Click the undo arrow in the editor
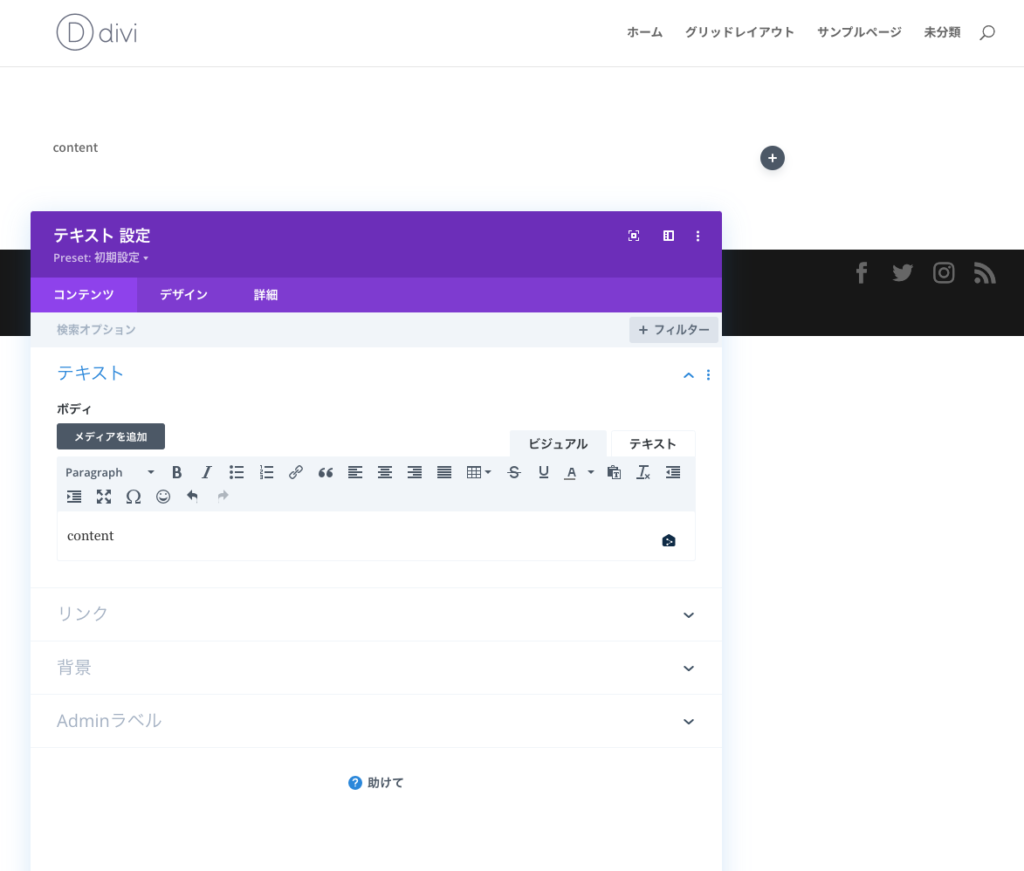Image resolution: width=1024 pixels, height=871 pixels. tap(192, 496)
